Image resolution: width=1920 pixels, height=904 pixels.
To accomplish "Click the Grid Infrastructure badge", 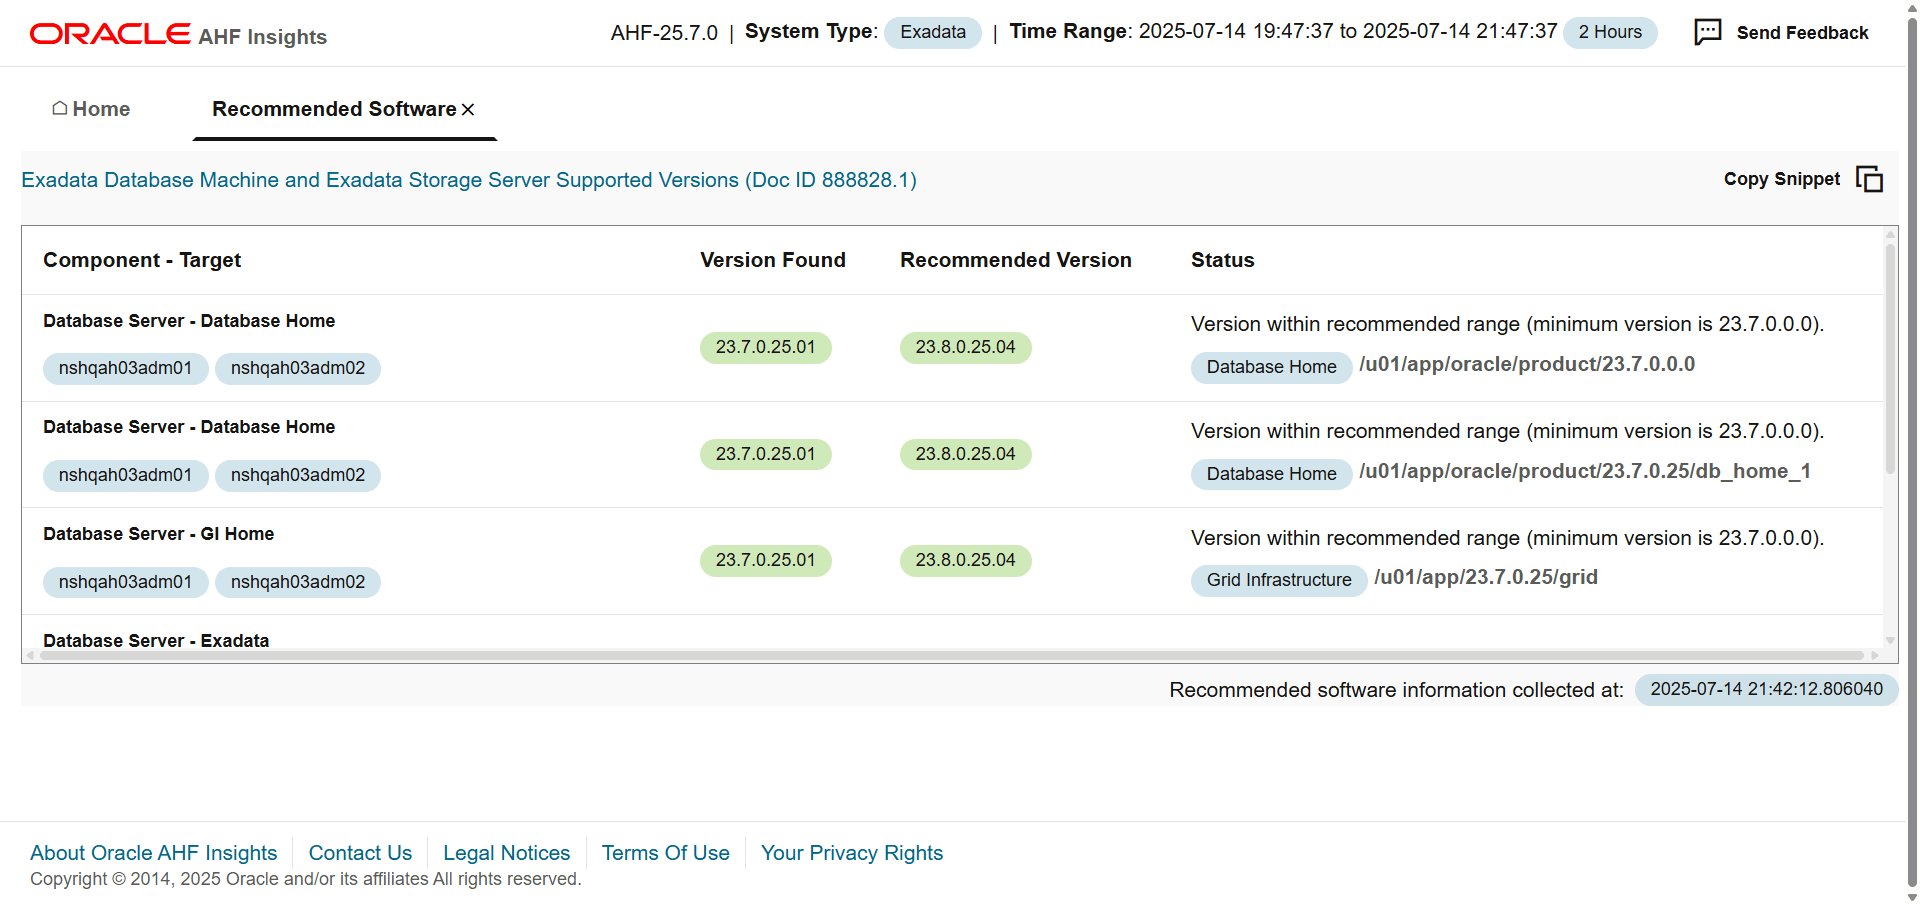I will pos(1279,580).
